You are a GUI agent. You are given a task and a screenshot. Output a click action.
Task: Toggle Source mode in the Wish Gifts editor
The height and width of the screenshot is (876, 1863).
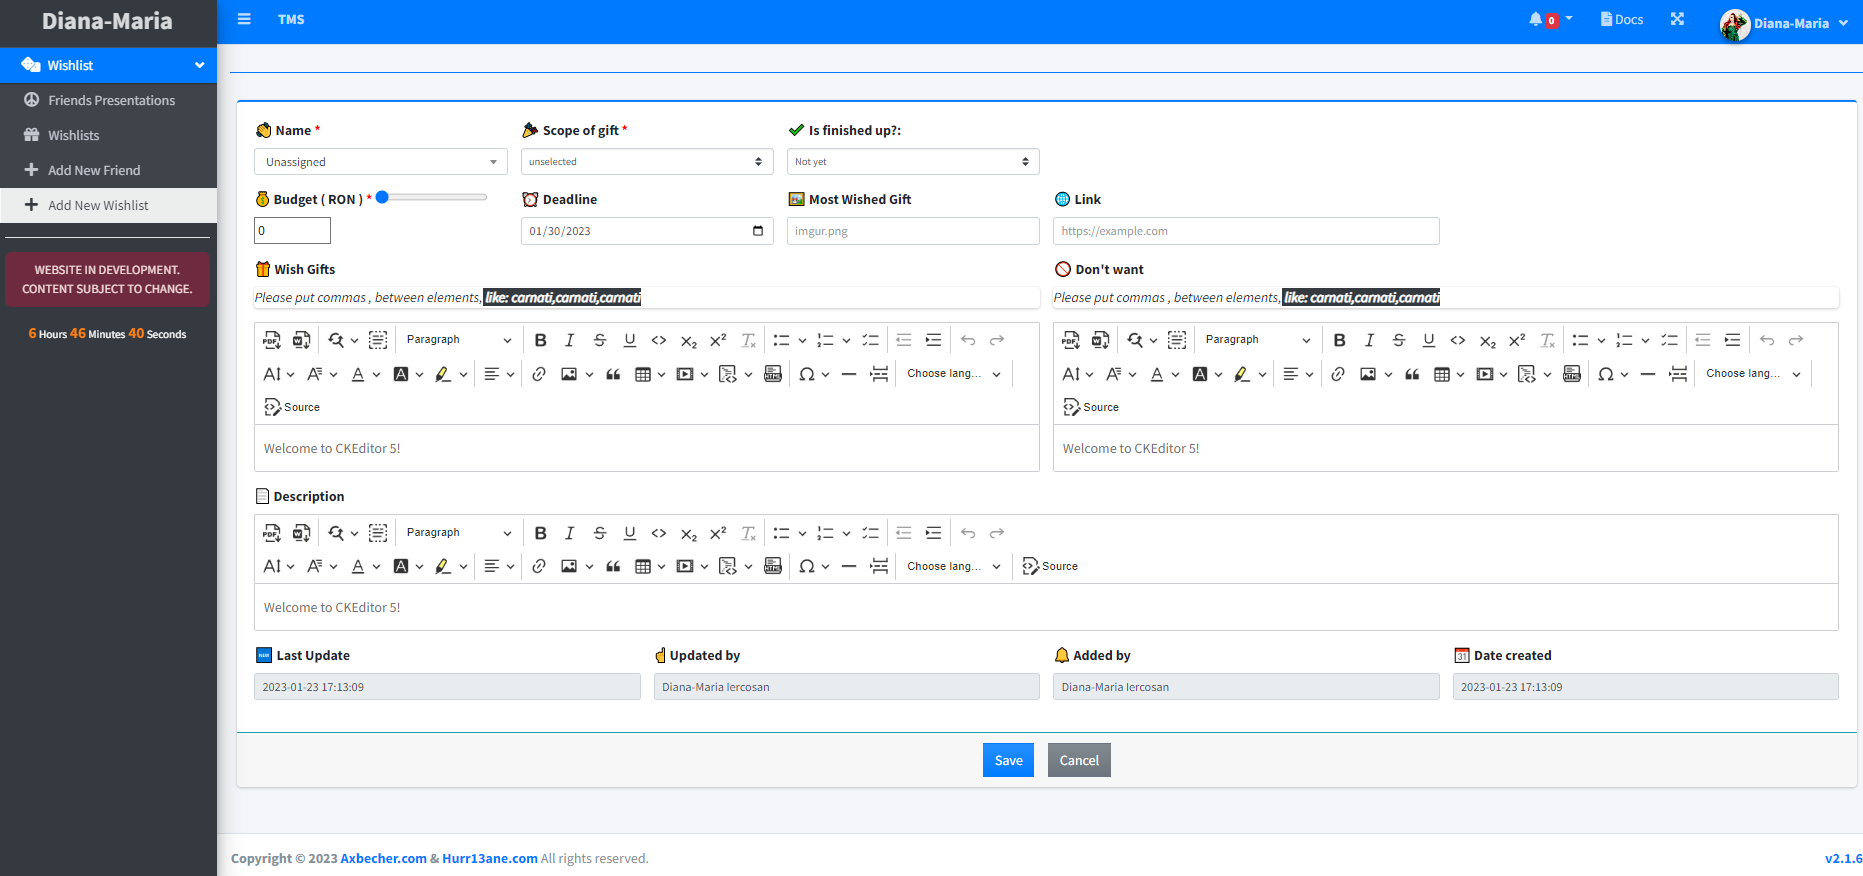[292, 407]
